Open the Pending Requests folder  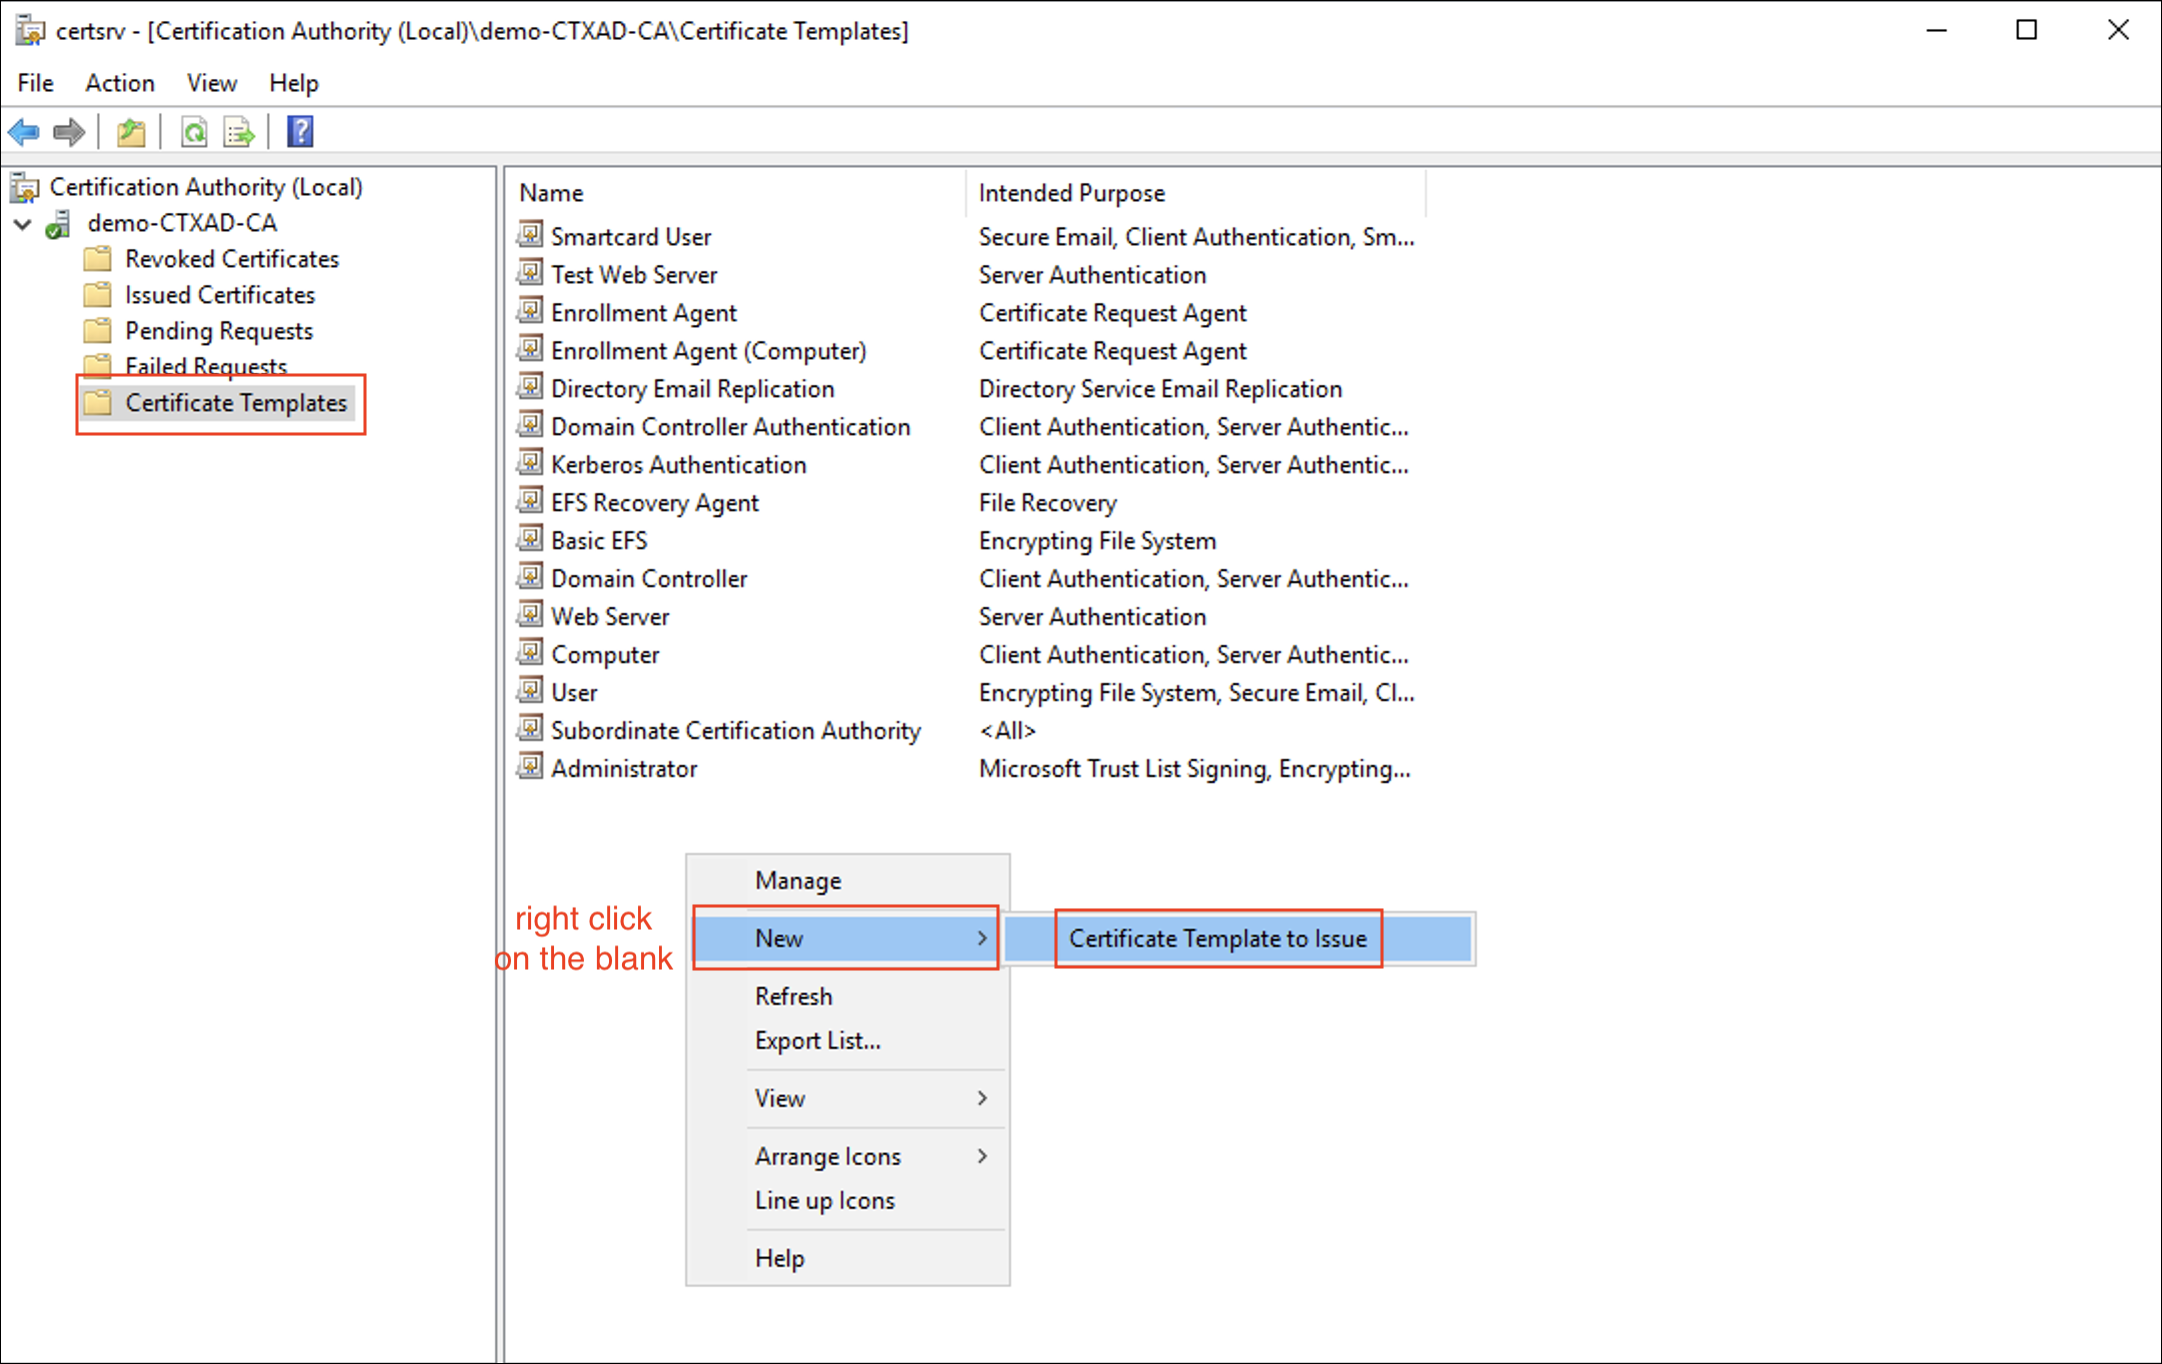[218, 331]
